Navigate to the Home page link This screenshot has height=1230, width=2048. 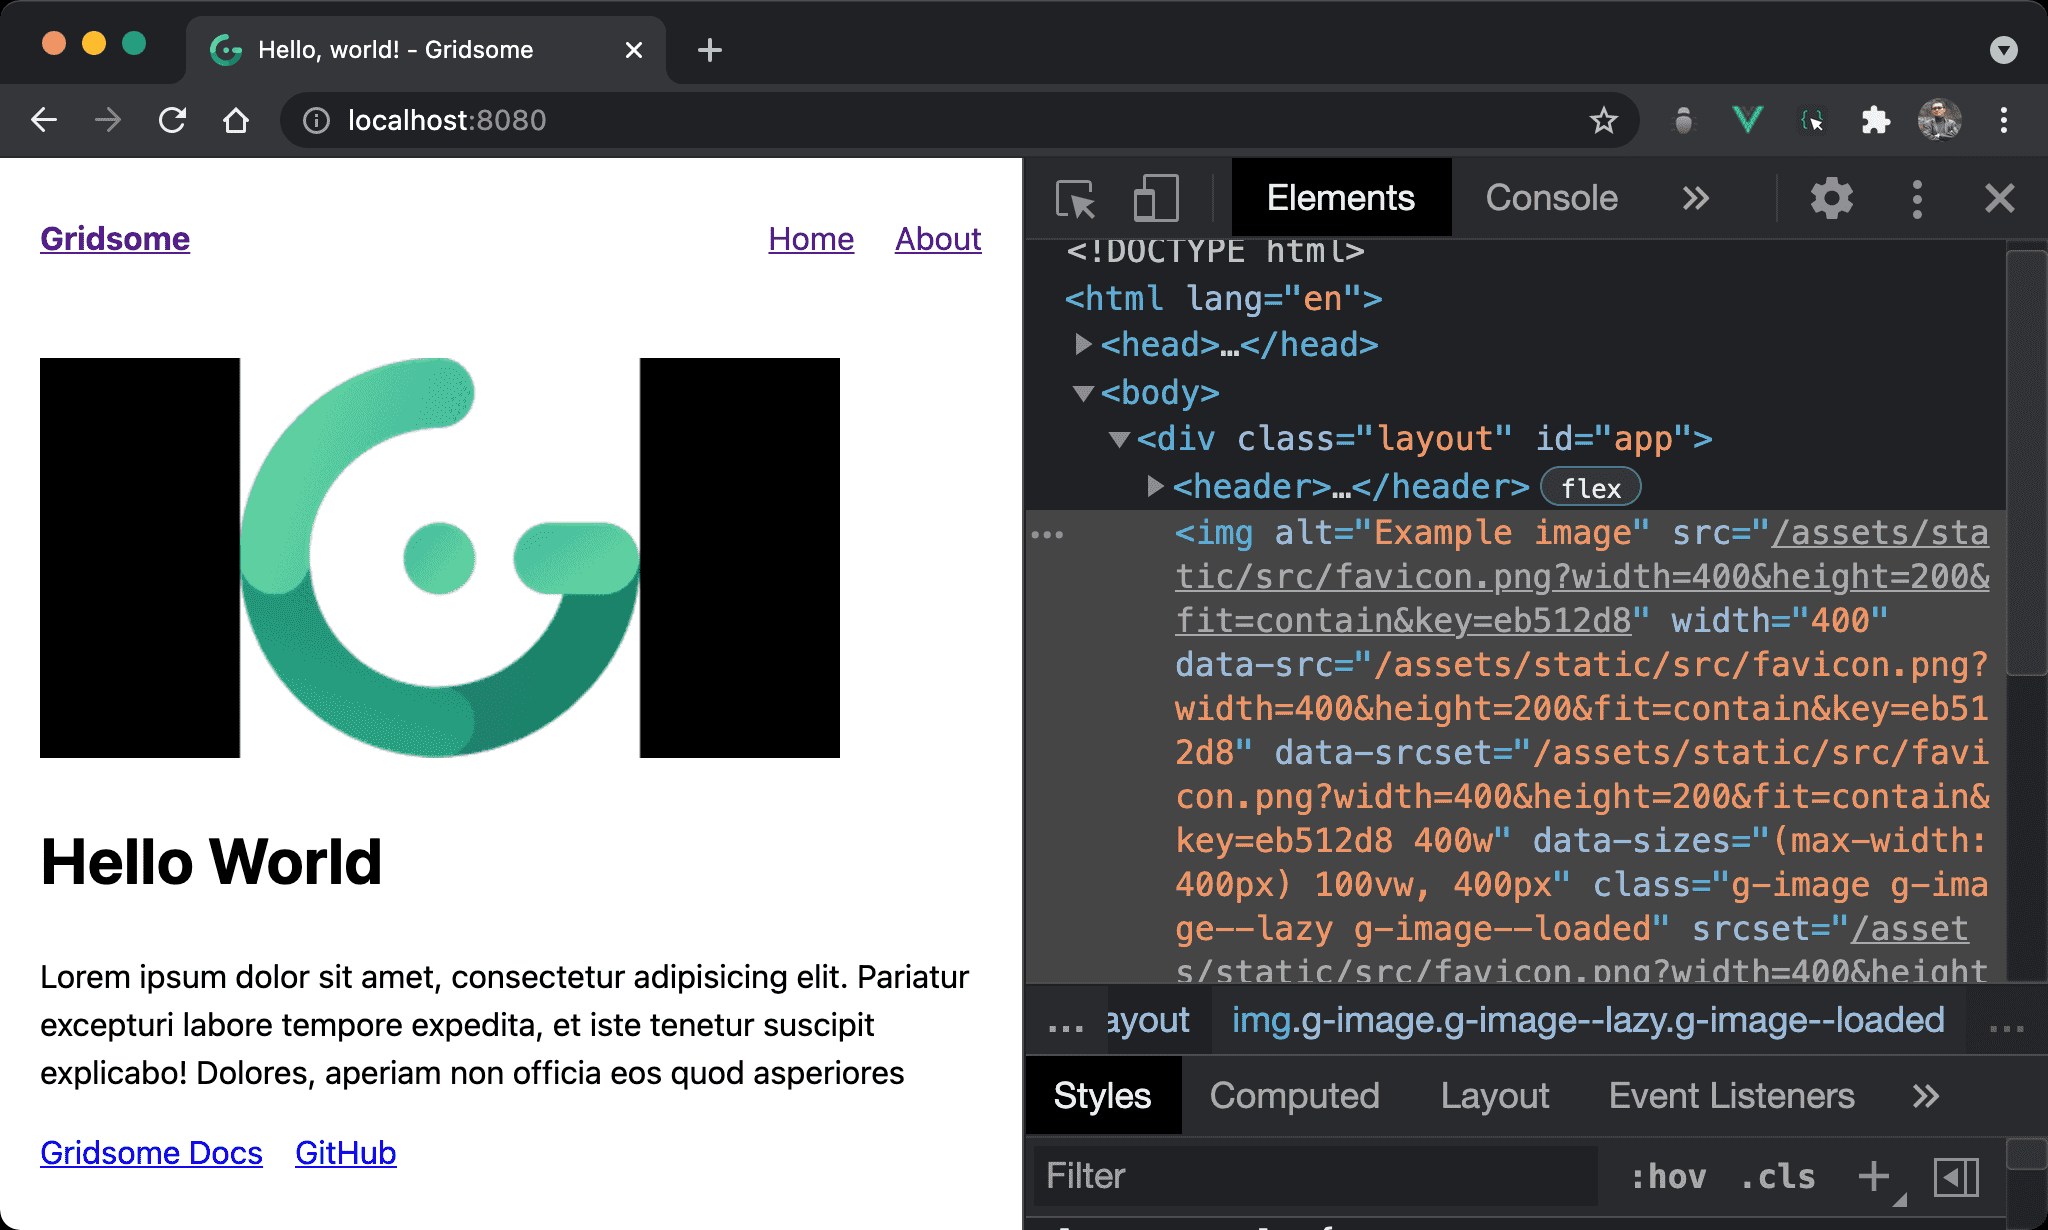[811, 239]
